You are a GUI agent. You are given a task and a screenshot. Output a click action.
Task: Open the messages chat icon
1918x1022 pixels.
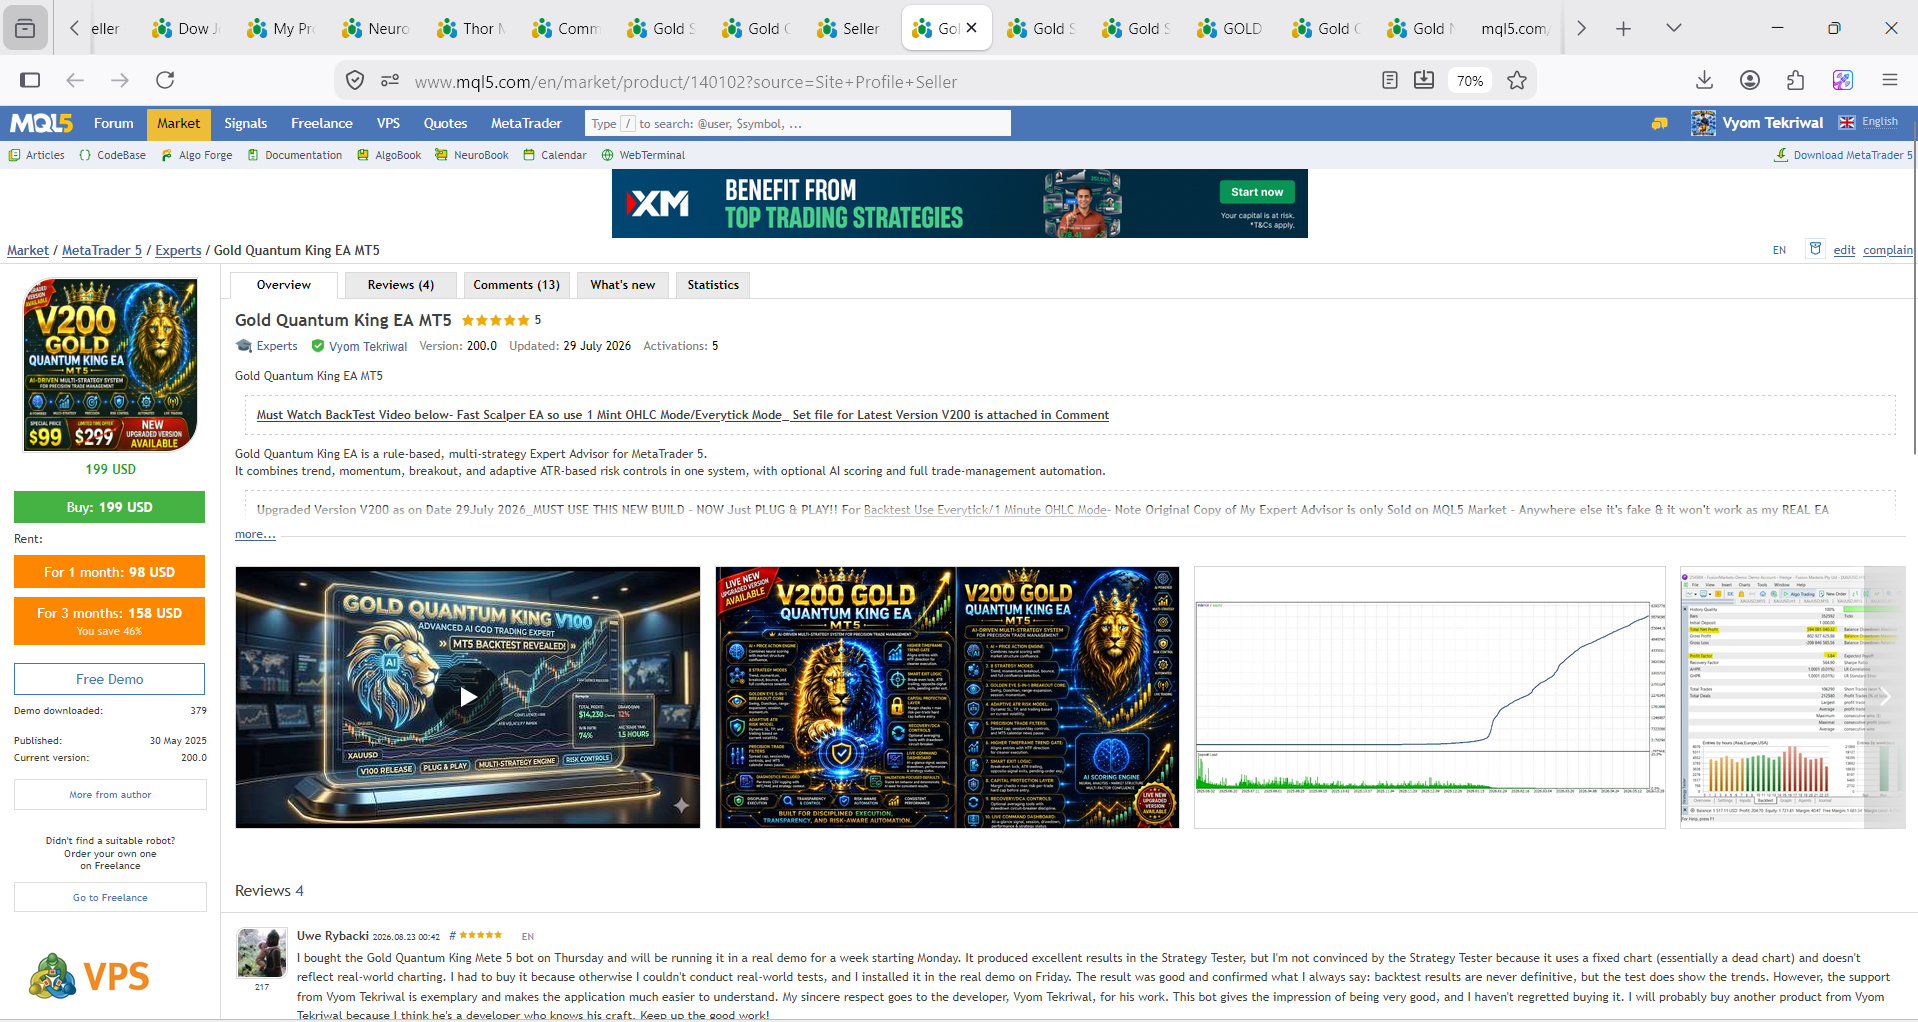tap(1660, 124)
